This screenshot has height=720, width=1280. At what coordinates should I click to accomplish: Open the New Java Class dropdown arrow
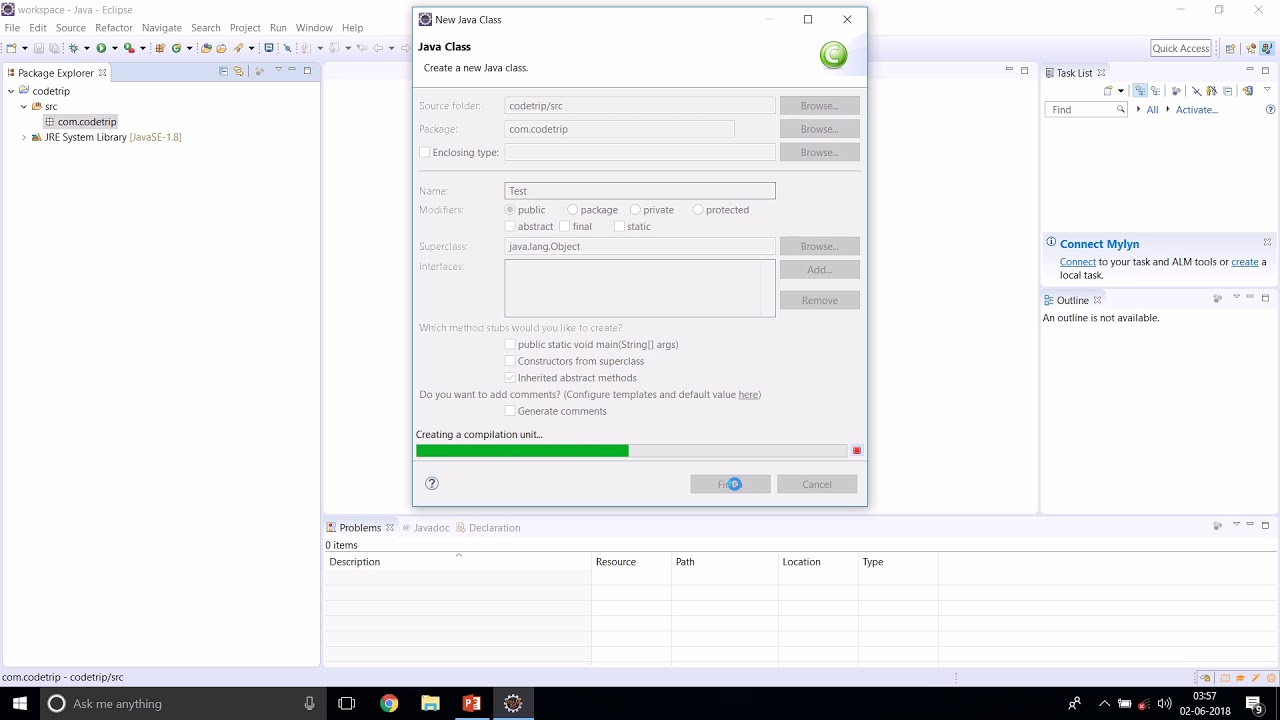[189, 48]
